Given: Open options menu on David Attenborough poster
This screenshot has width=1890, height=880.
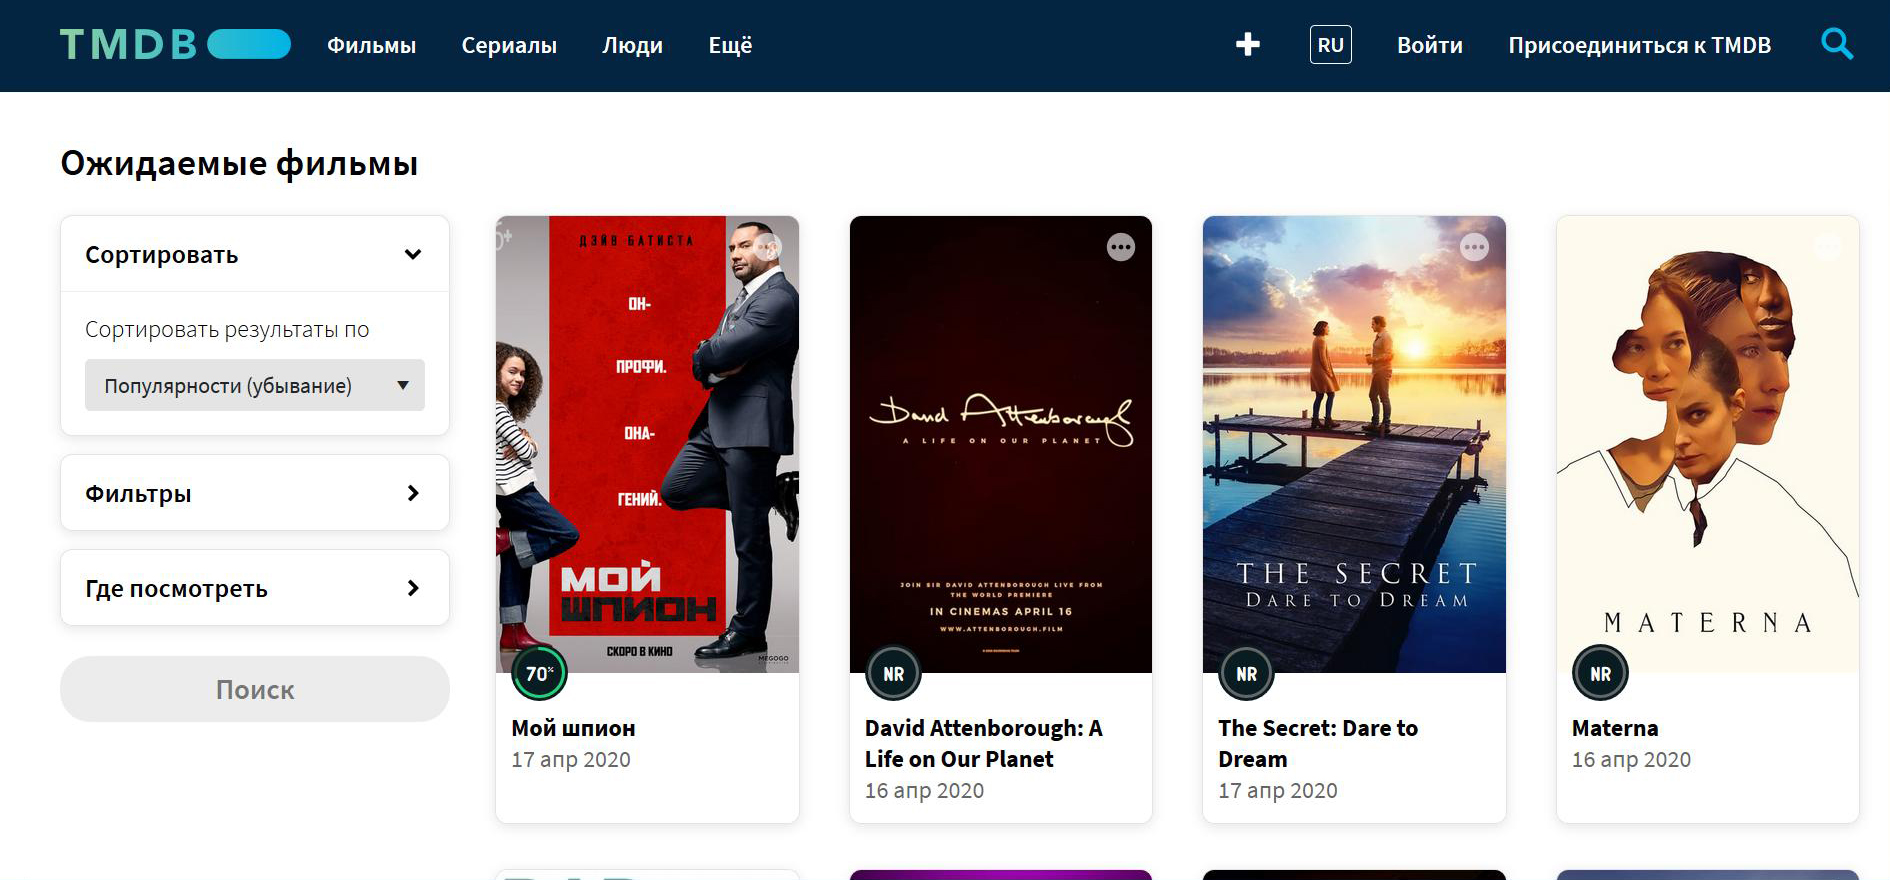Looking at the screenshot, I should click(1120, 247).
